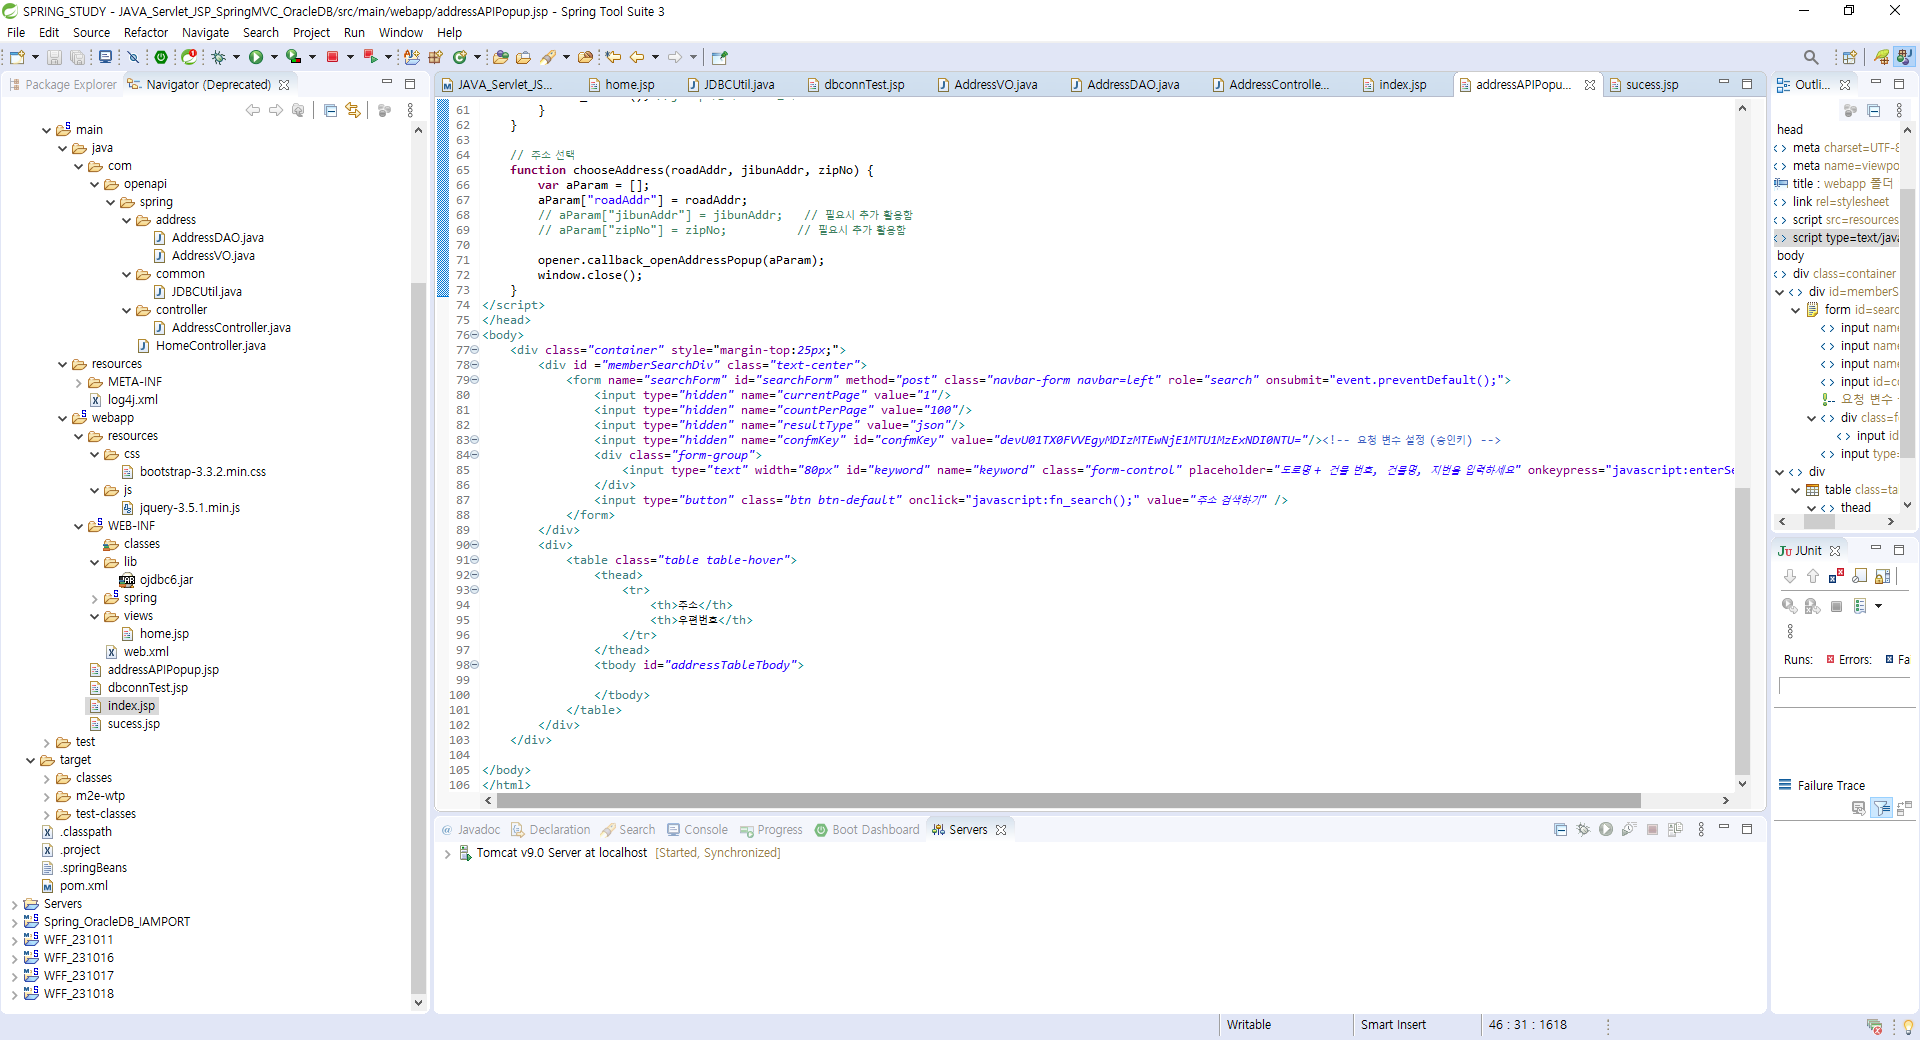Click the green Run button in main toolbar
The height and width of the screenshot is (1040, 1920).
point(256,57)
